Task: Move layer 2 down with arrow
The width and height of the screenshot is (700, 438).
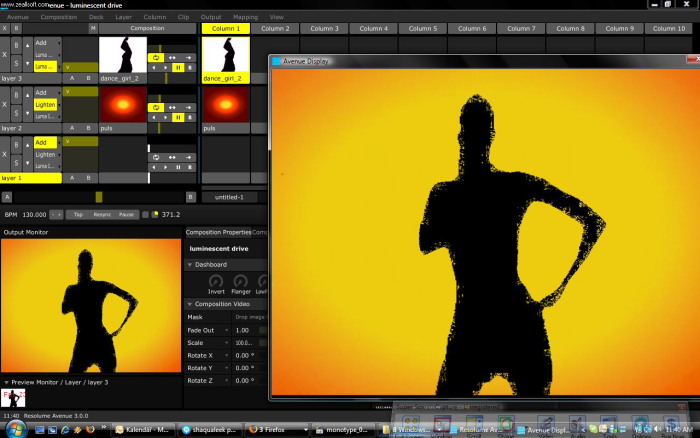Action: coord(27,113)
